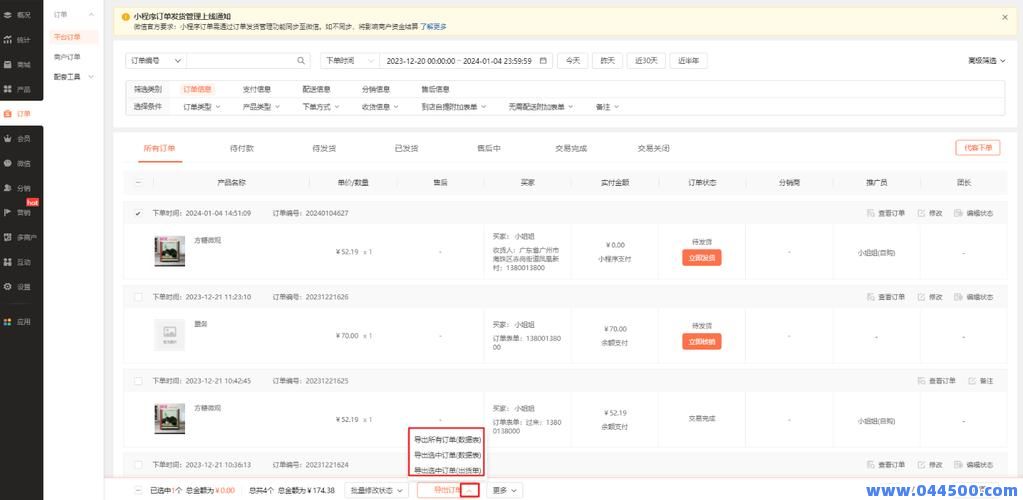Check order 20231221624 checkbox
1023x500 pixels.
[x=138, y=465]
